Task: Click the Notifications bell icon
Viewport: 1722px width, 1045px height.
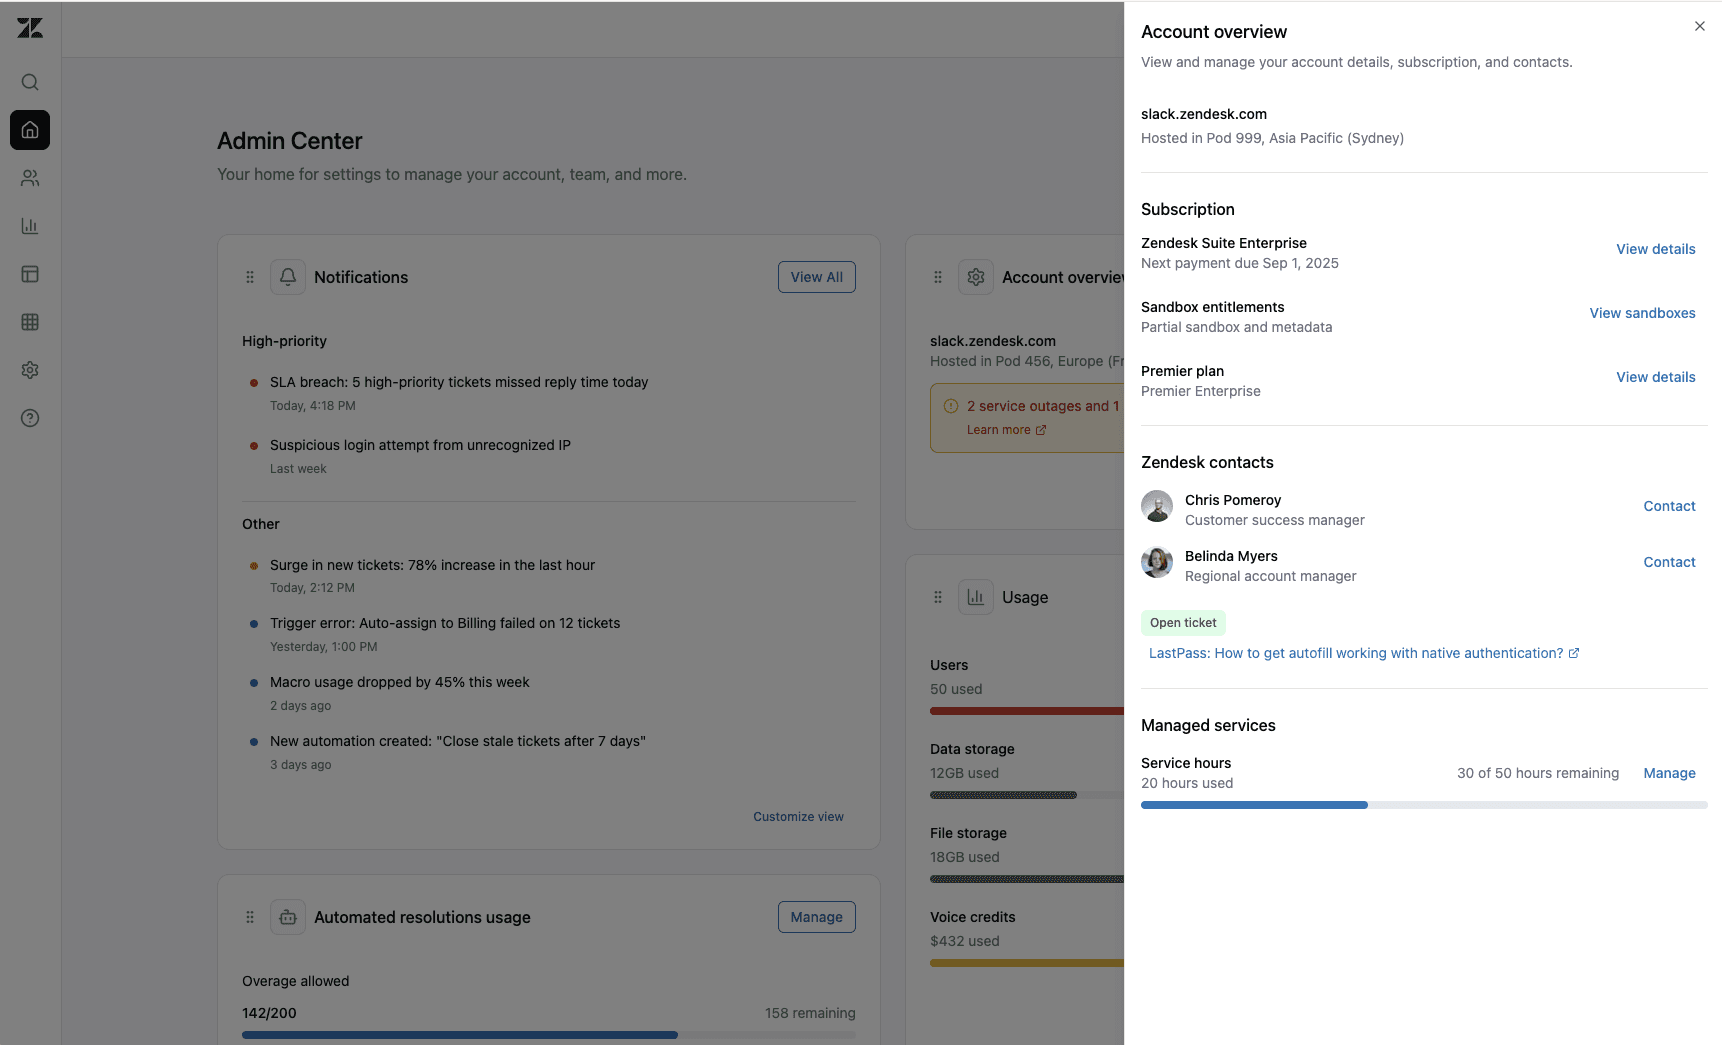Action: pos(288,277)
